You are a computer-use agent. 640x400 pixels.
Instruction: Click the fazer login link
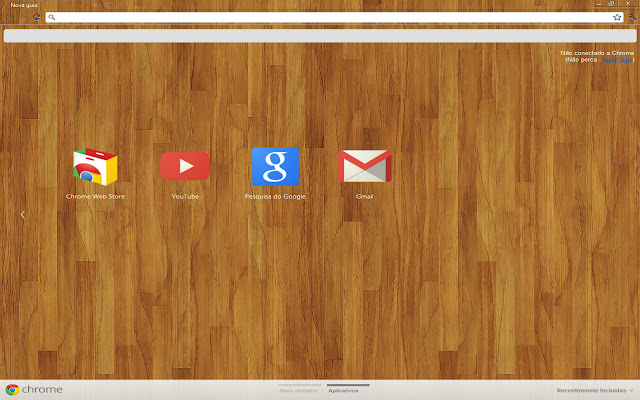click(617, 60)
